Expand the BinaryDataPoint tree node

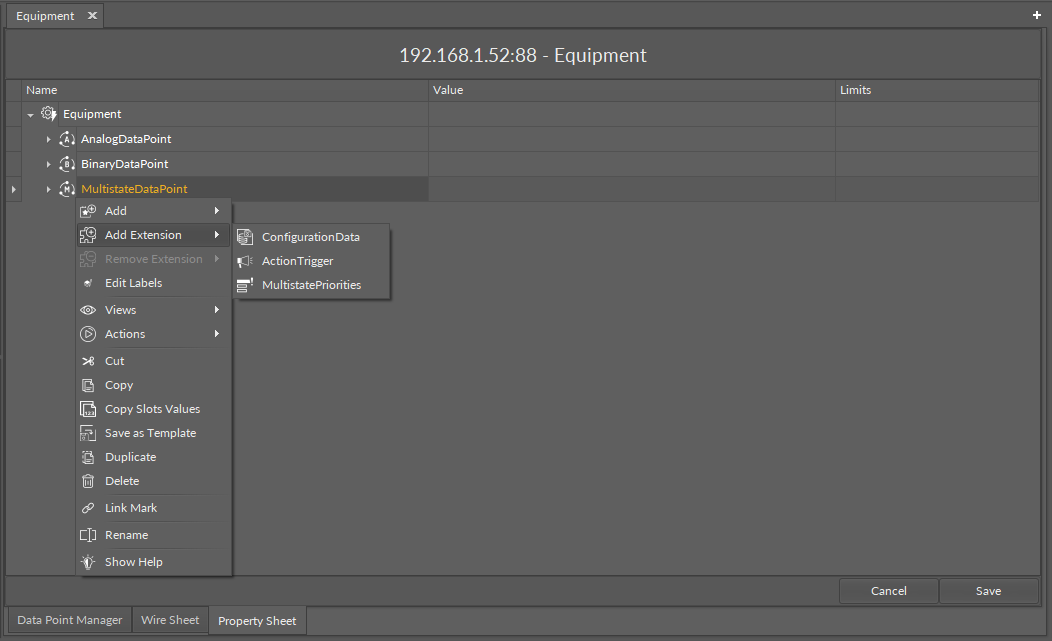(x=48, y=164)
